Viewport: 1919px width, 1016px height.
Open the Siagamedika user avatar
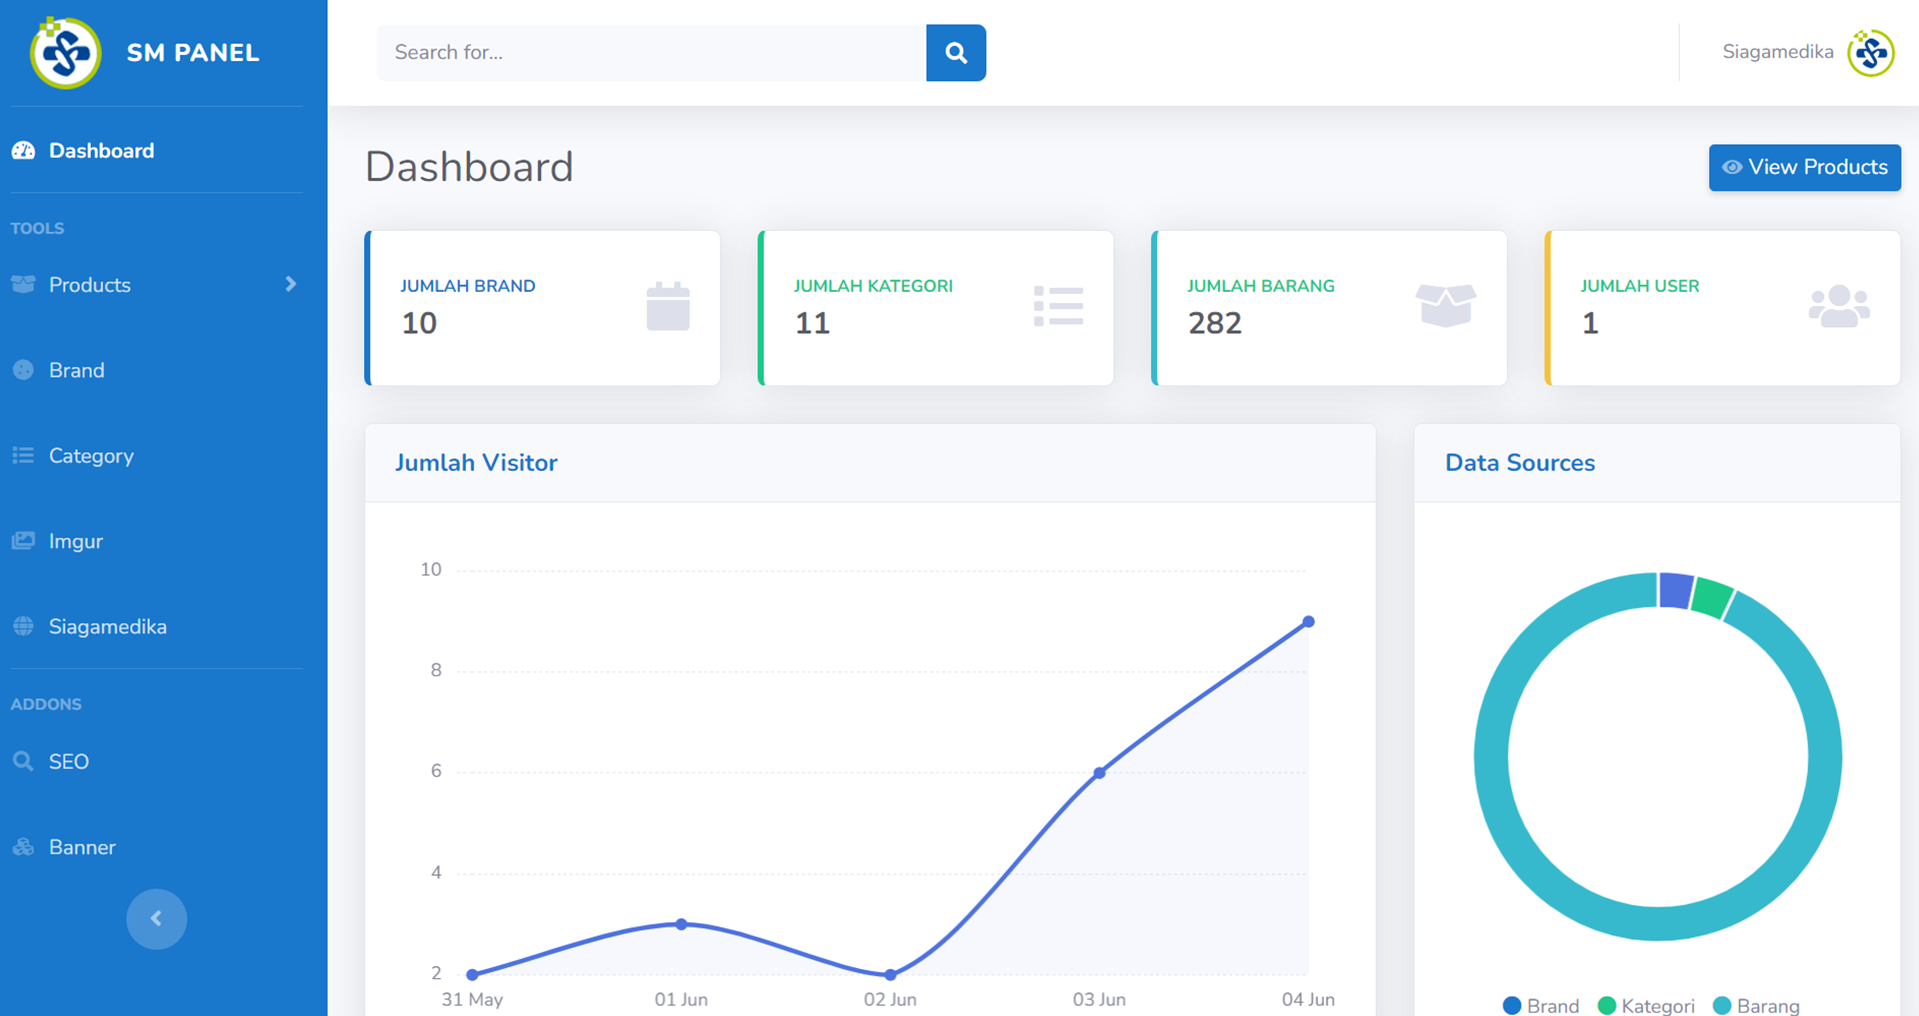tap(1870, 53)
